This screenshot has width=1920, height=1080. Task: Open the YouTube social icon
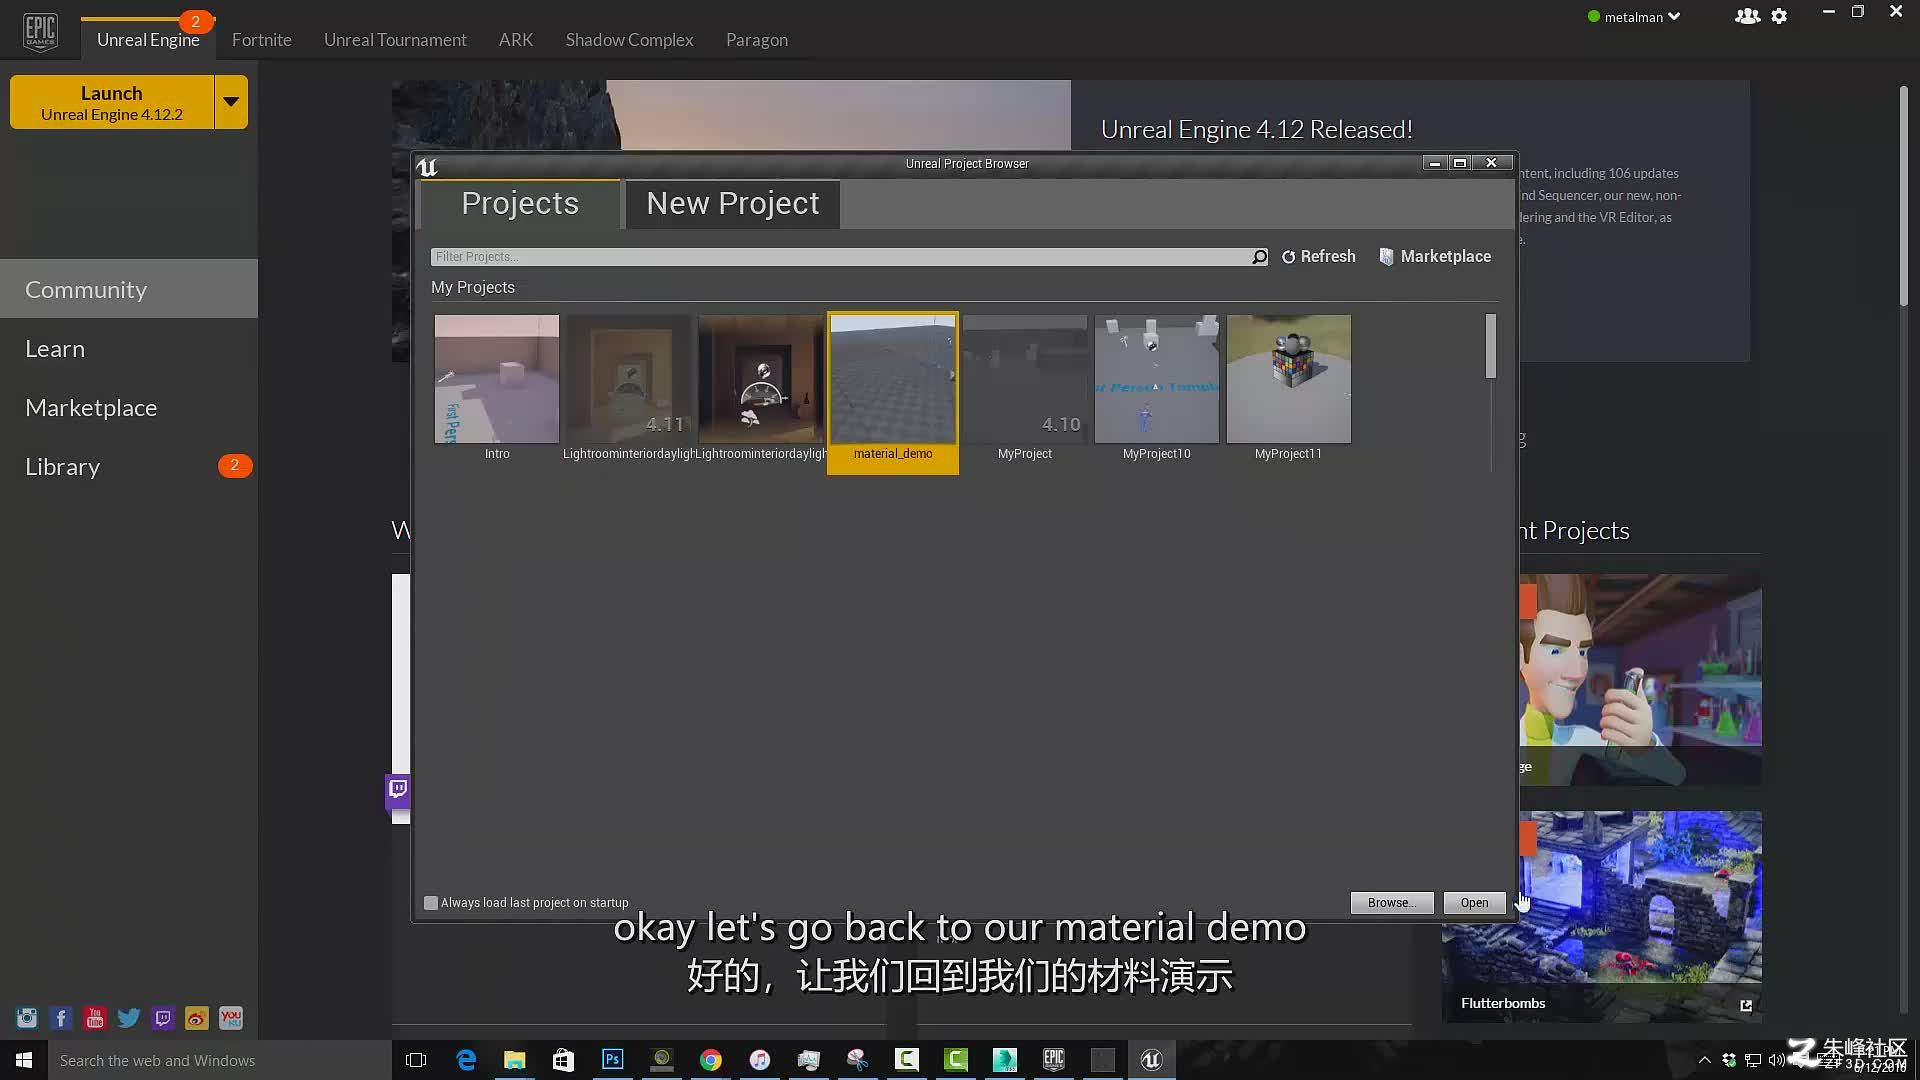pyautogui.click(x=95, y=1018)
